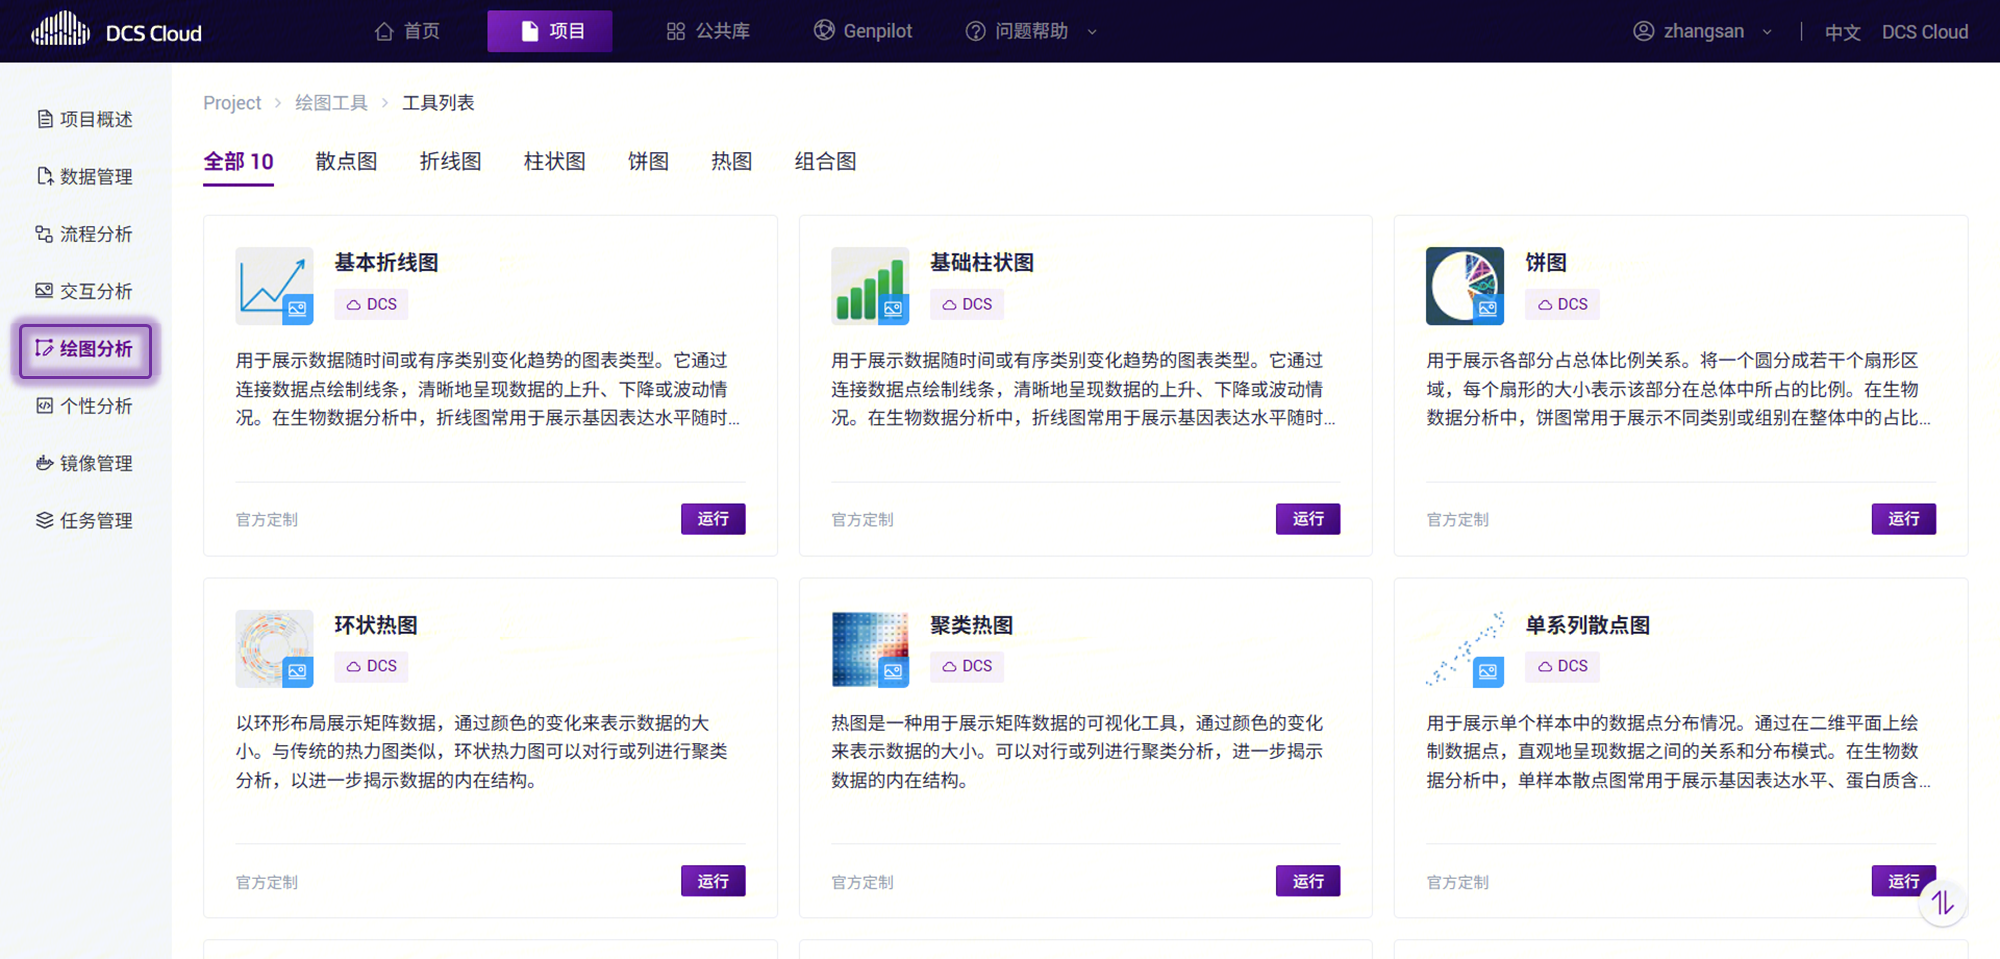This screenshot has width=2000, height=959.
Task: Open the zhangsan user account dropdown
Action: (1703, 31)
